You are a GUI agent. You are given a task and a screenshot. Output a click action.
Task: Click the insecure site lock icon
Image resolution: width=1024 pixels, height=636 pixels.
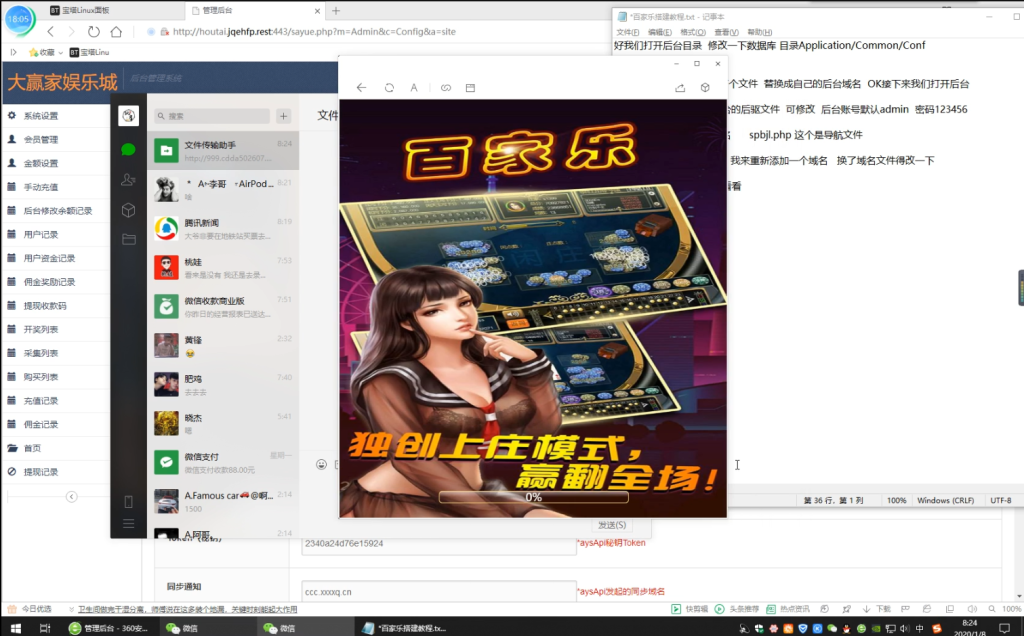[165, 31]
